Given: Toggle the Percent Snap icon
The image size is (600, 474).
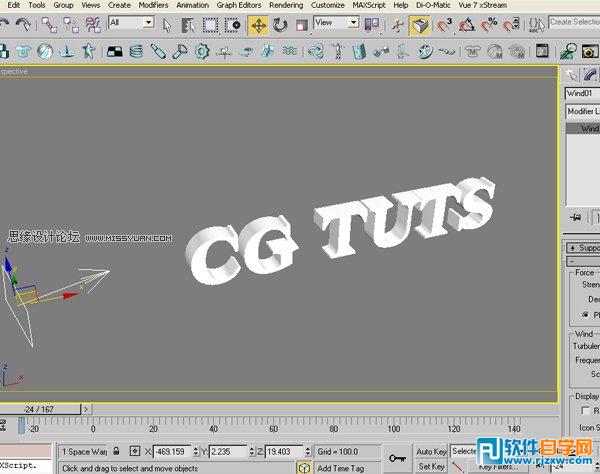Looking at the screenshot, I should (x=489, y=26).
